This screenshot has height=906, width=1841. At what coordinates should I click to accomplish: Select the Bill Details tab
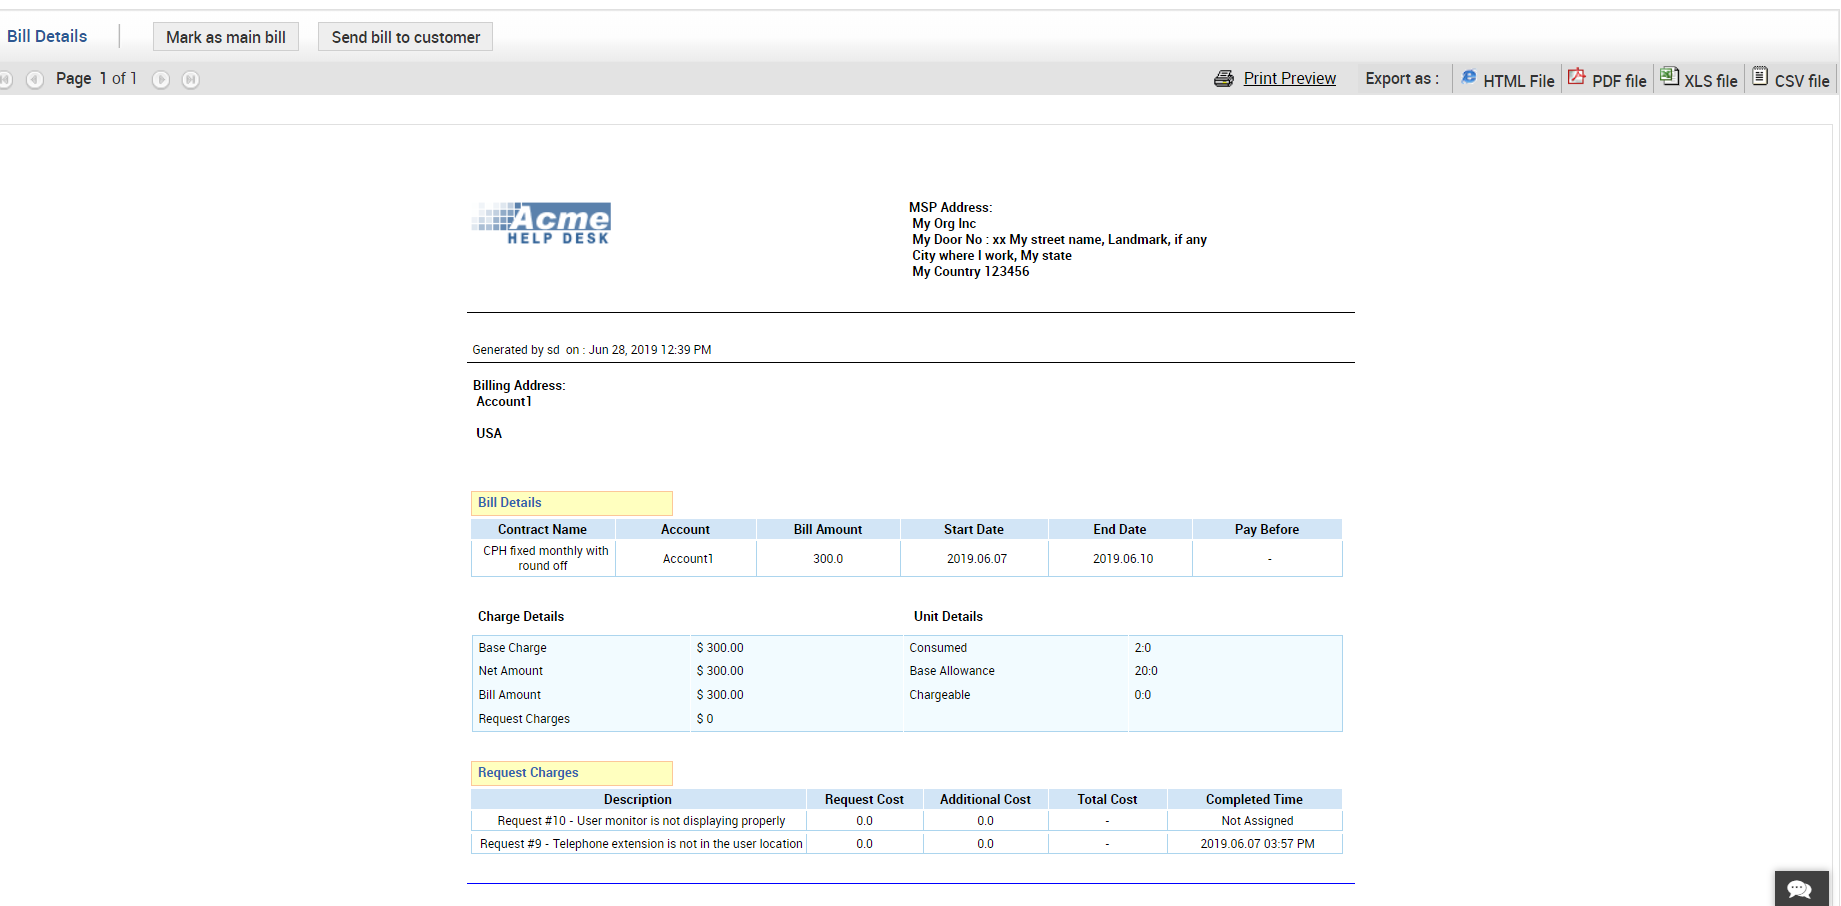47,36
